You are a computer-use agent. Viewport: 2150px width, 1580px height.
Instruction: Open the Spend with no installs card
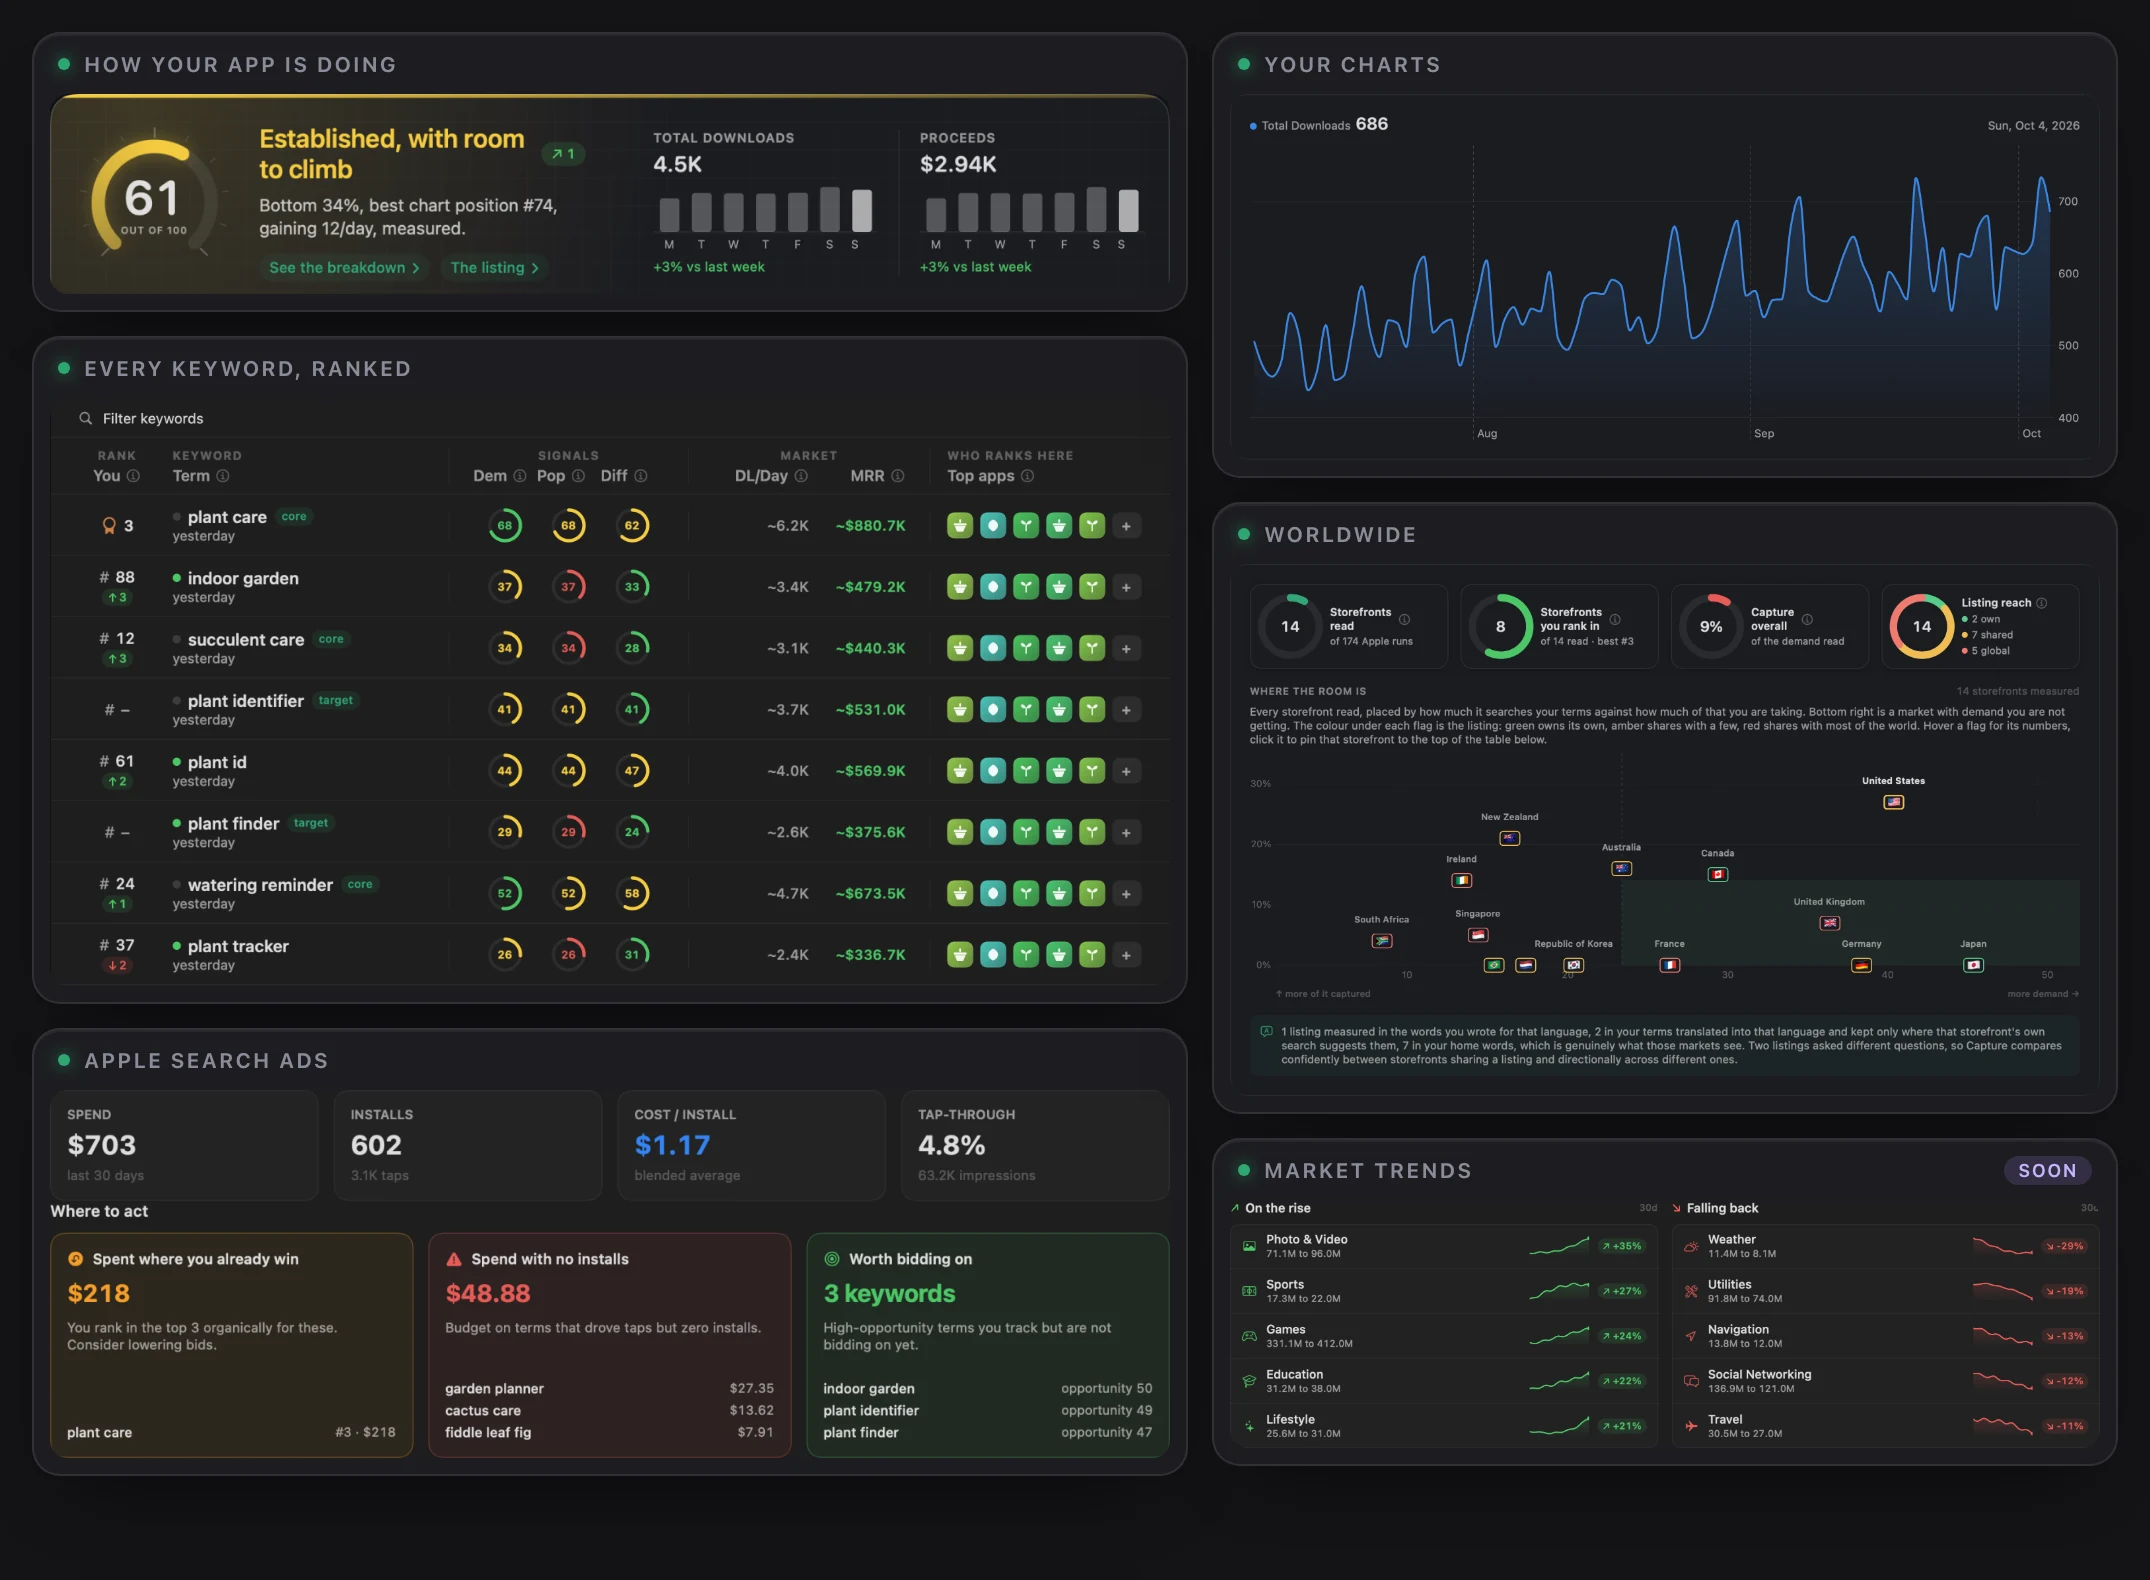[610, 1345]
